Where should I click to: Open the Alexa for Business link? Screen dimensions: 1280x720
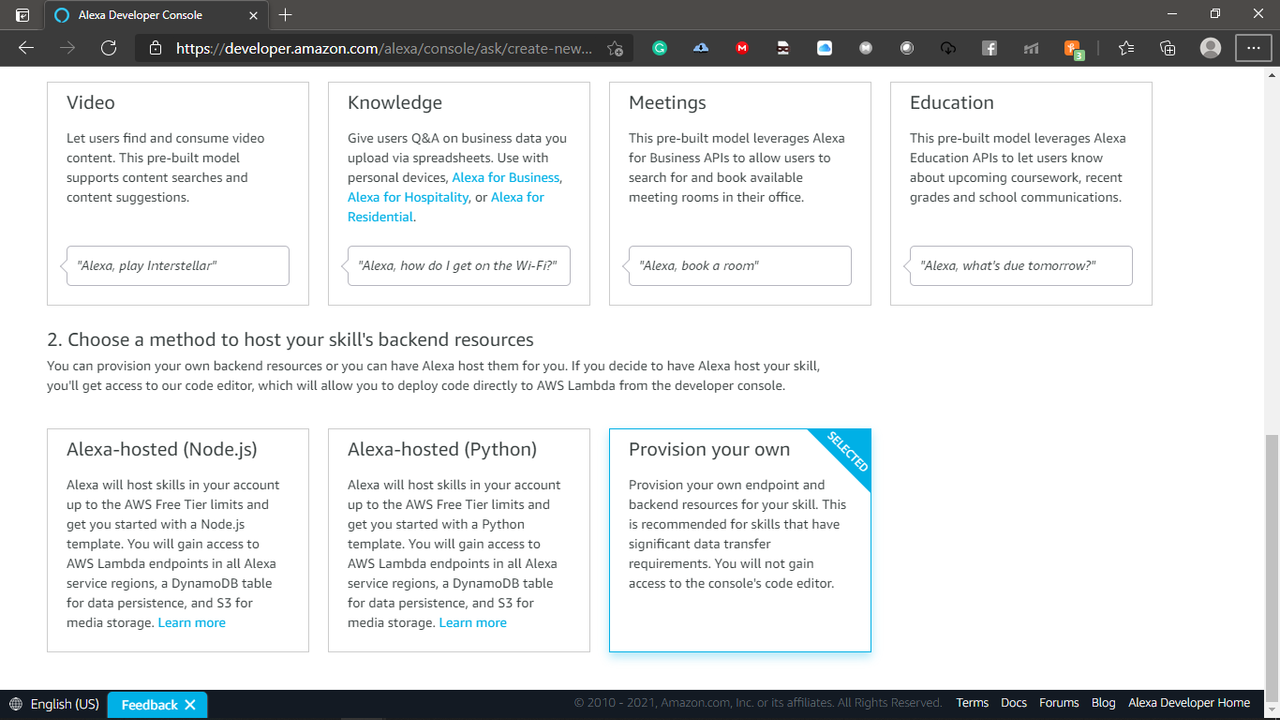coord(505,177)
